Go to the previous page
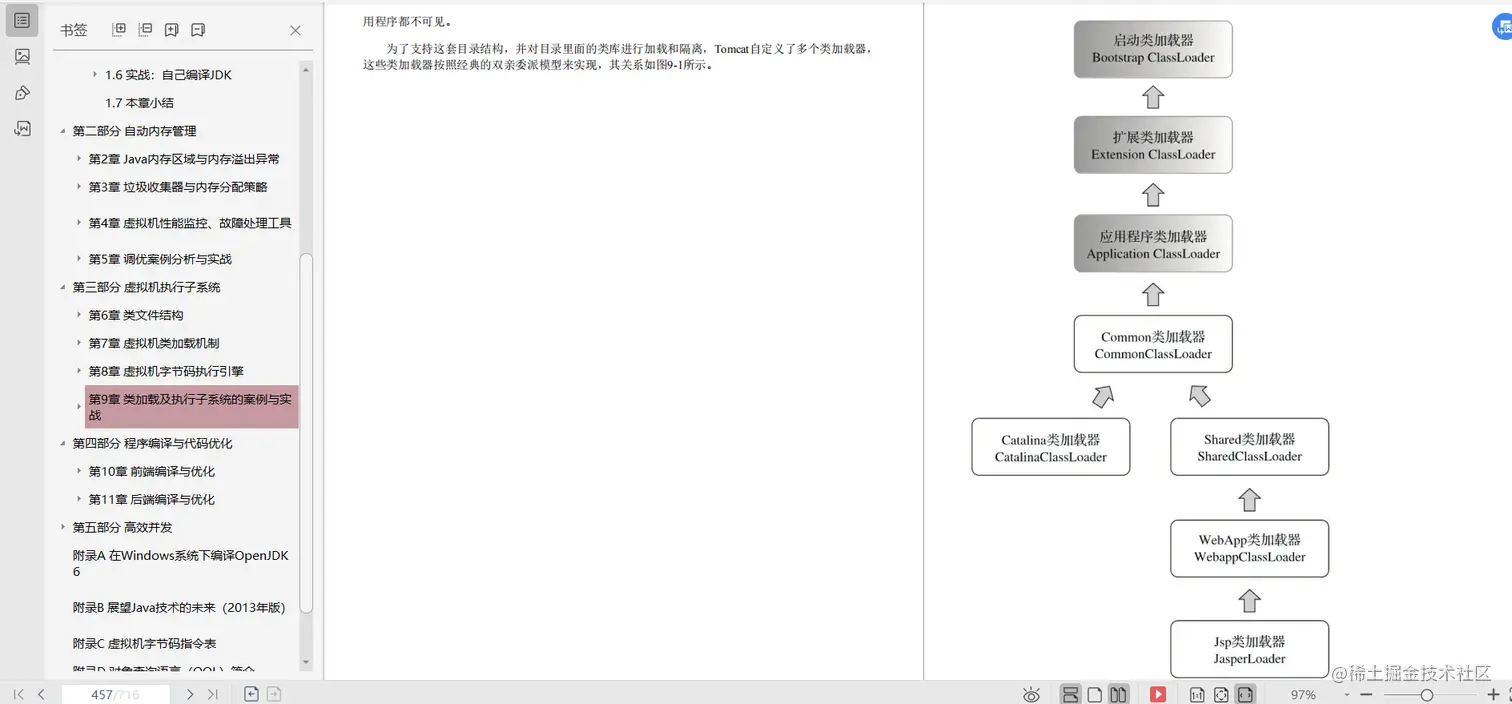The height and width of the screenshot is (704, 1512). coord(41,694)
